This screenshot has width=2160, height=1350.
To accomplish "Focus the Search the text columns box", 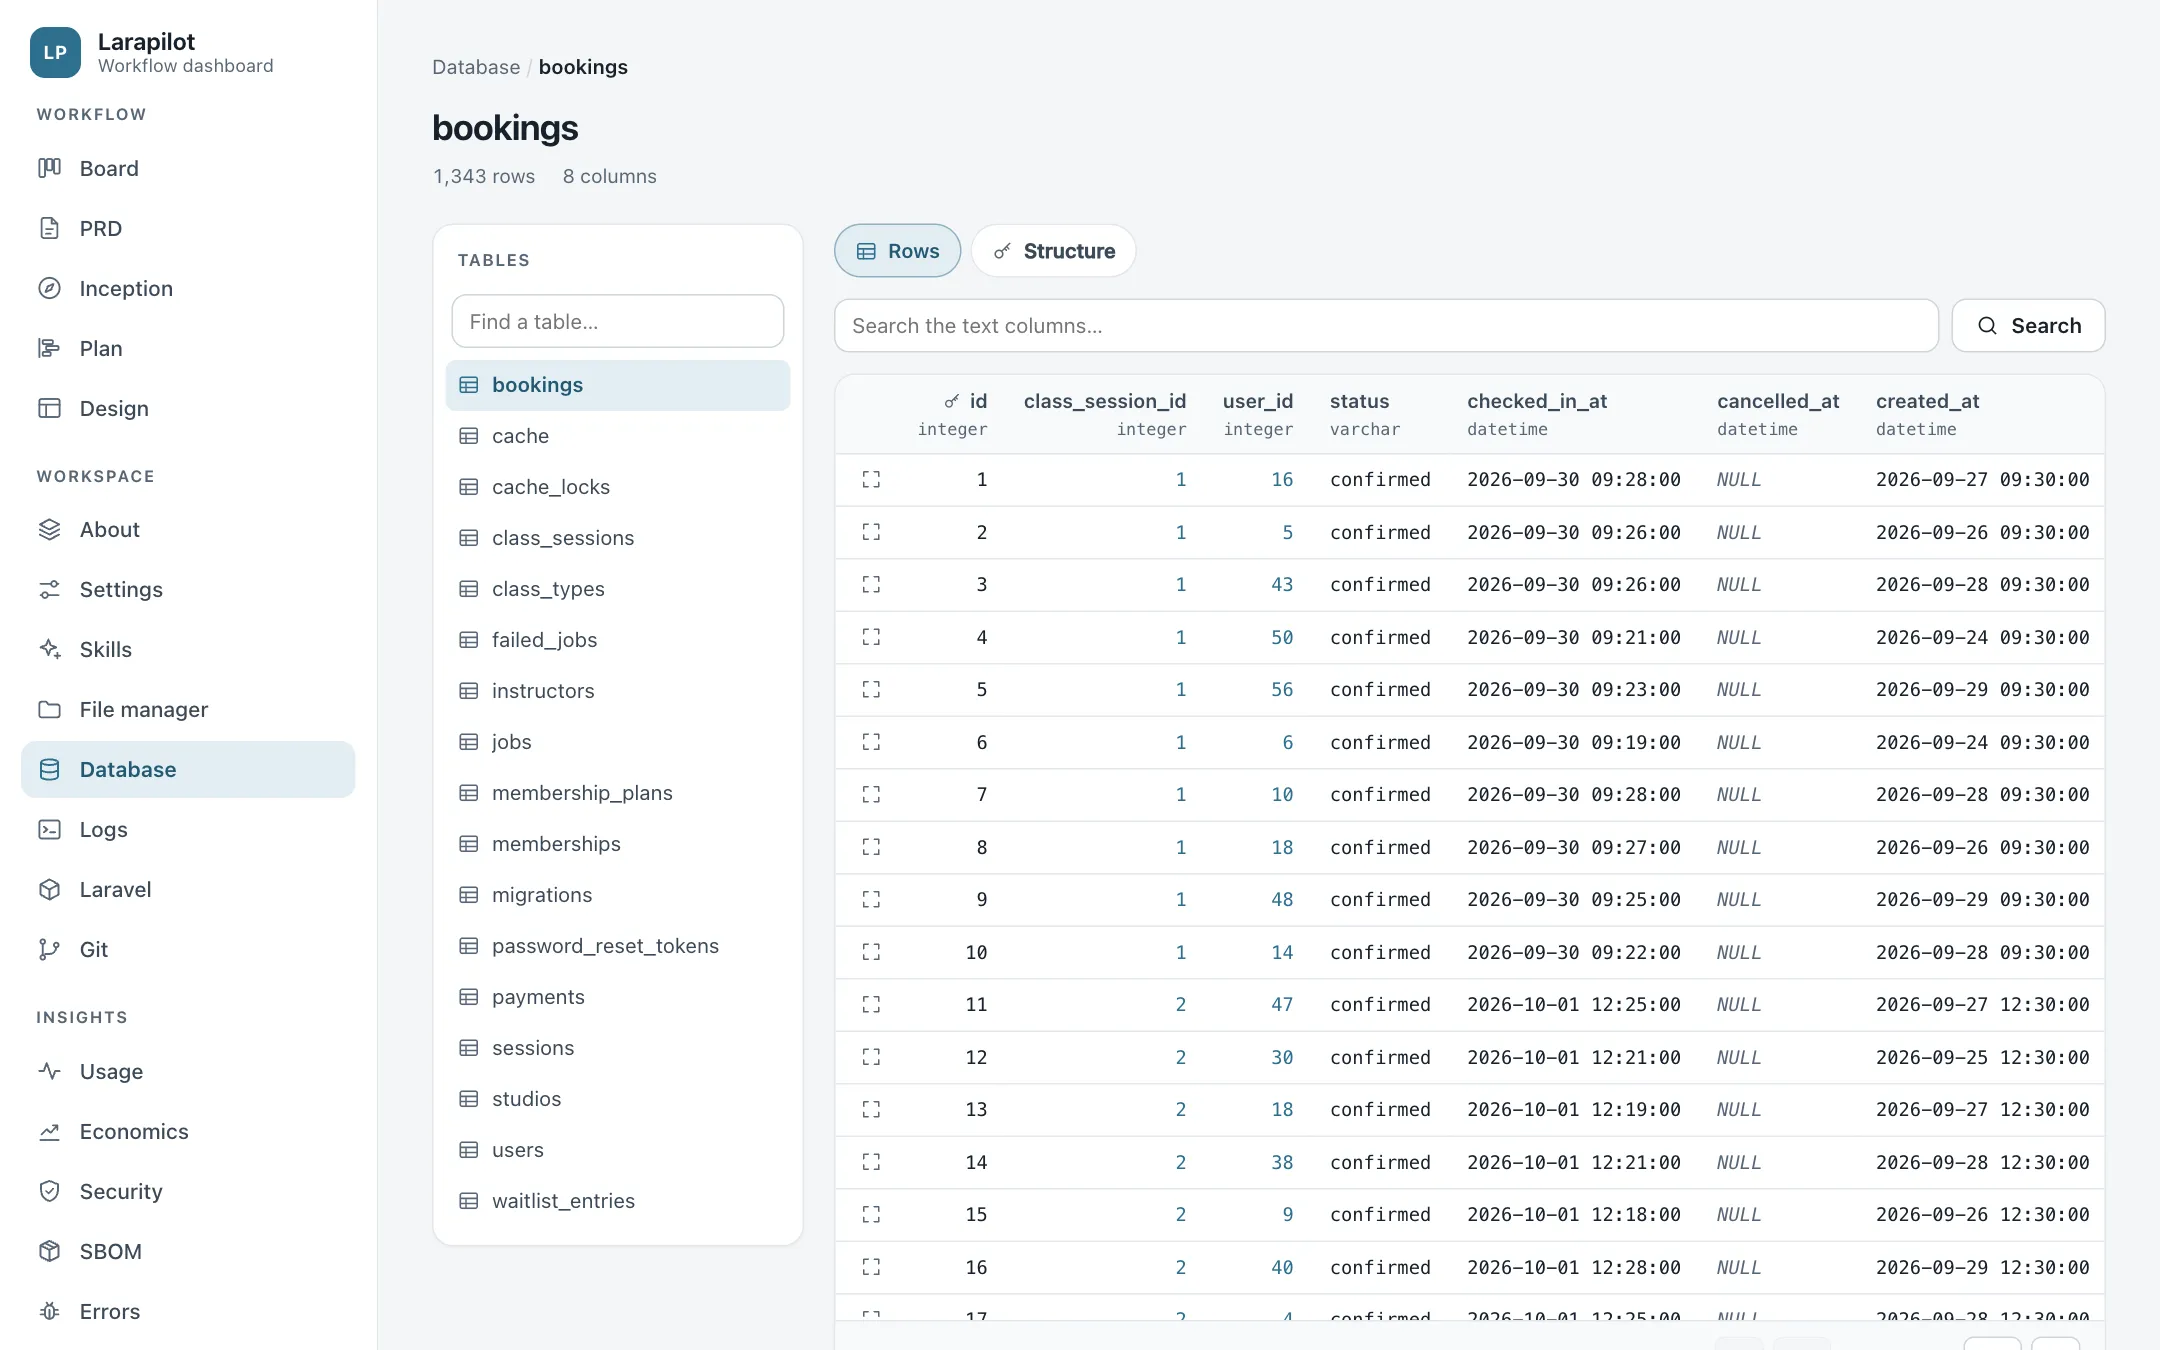I will [1386, 326].
